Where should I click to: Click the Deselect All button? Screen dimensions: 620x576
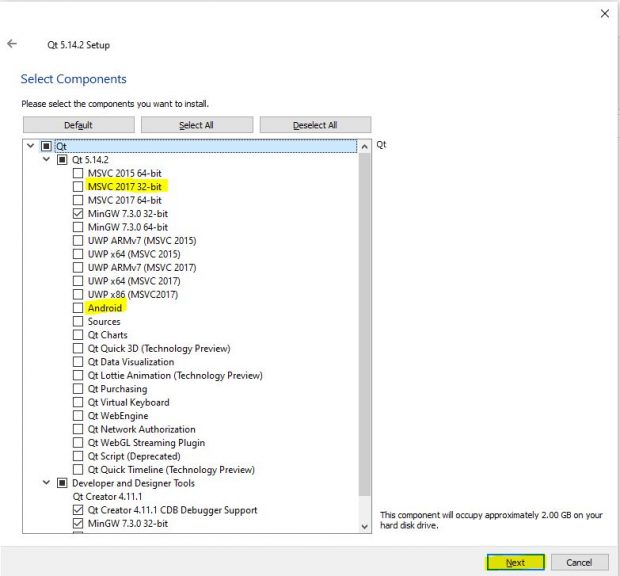click(x=315, y=125)
